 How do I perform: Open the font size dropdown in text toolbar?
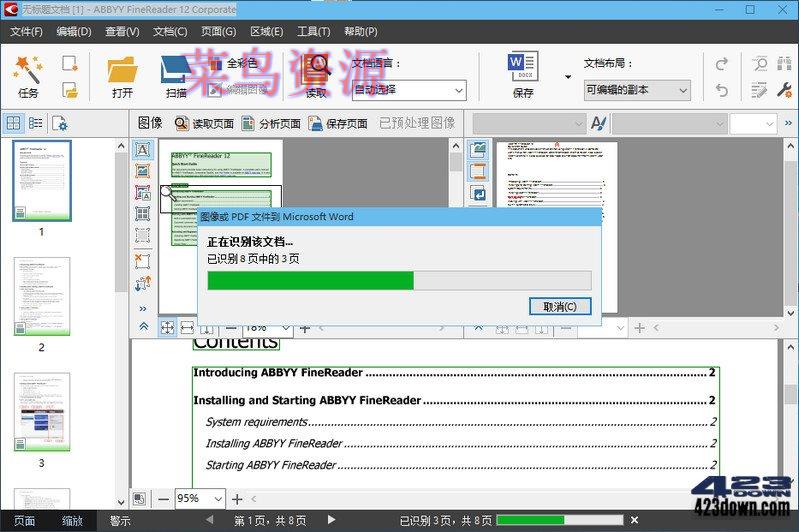pos(753,123)
